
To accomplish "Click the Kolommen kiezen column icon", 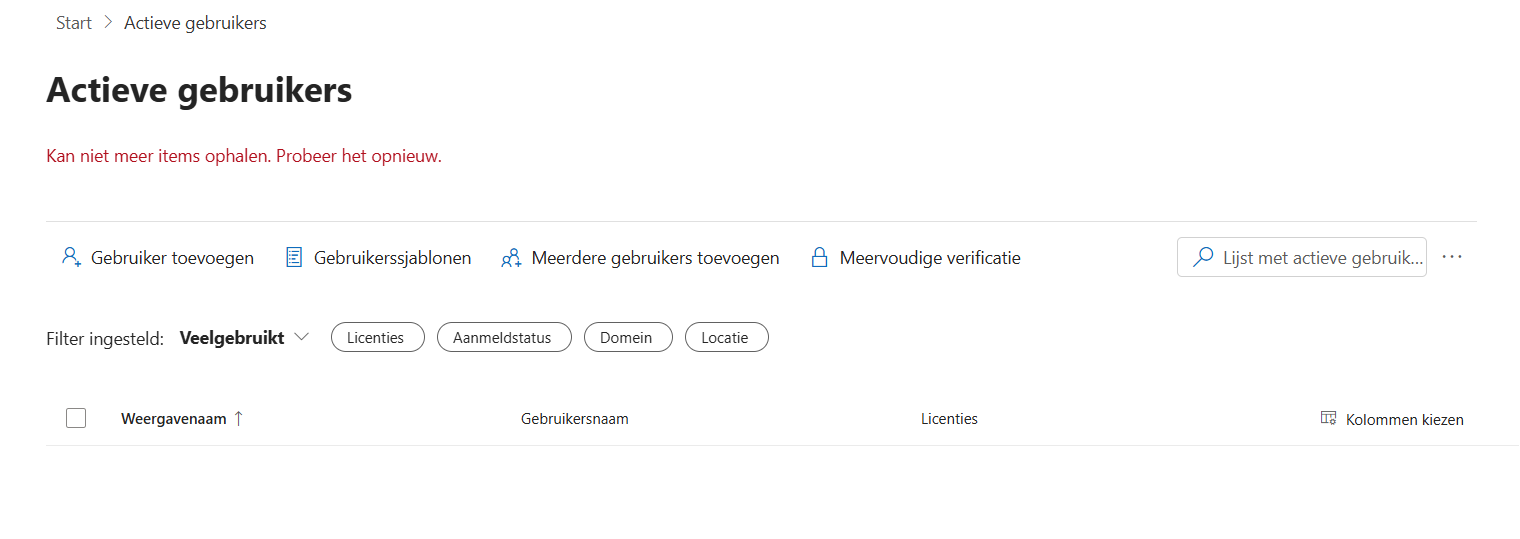I will (1329, 418).
